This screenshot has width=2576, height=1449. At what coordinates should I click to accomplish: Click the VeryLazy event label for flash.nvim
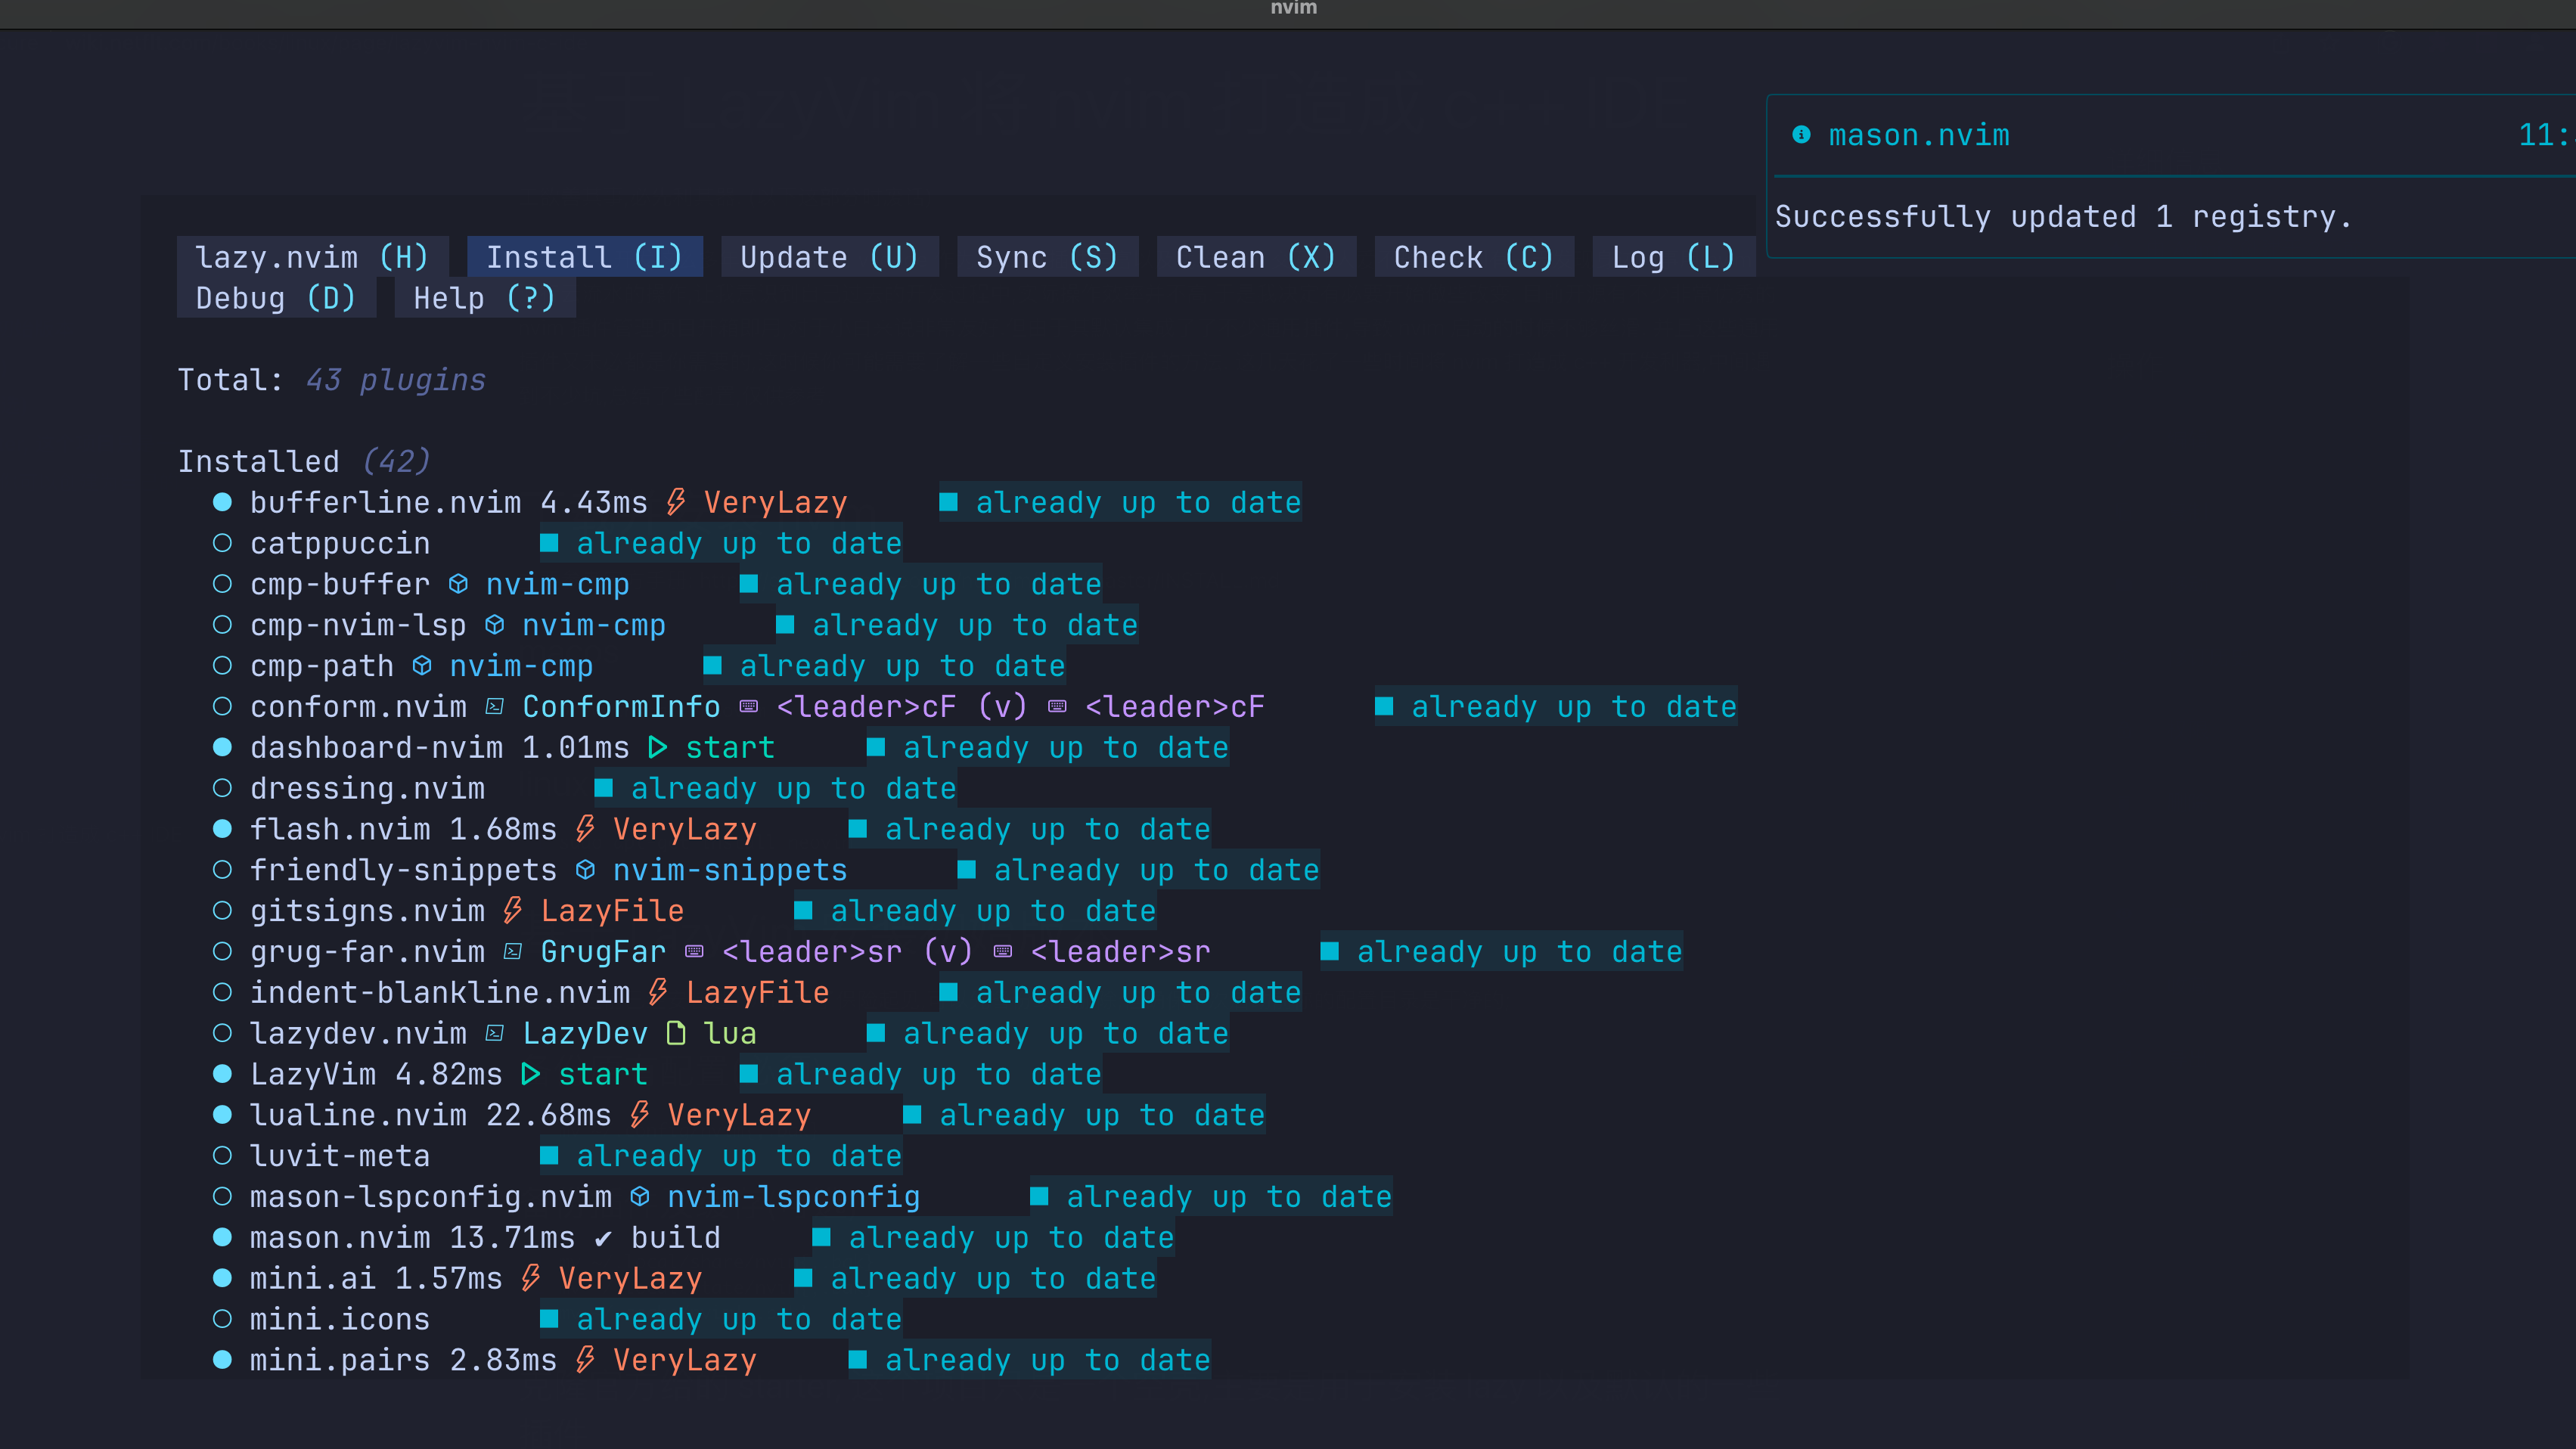coord(684,829)
